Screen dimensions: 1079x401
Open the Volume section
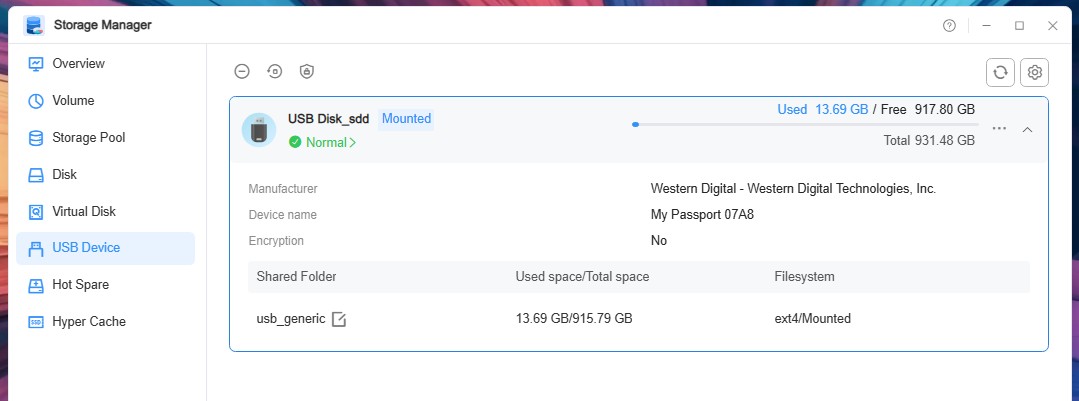coord(105,100)
